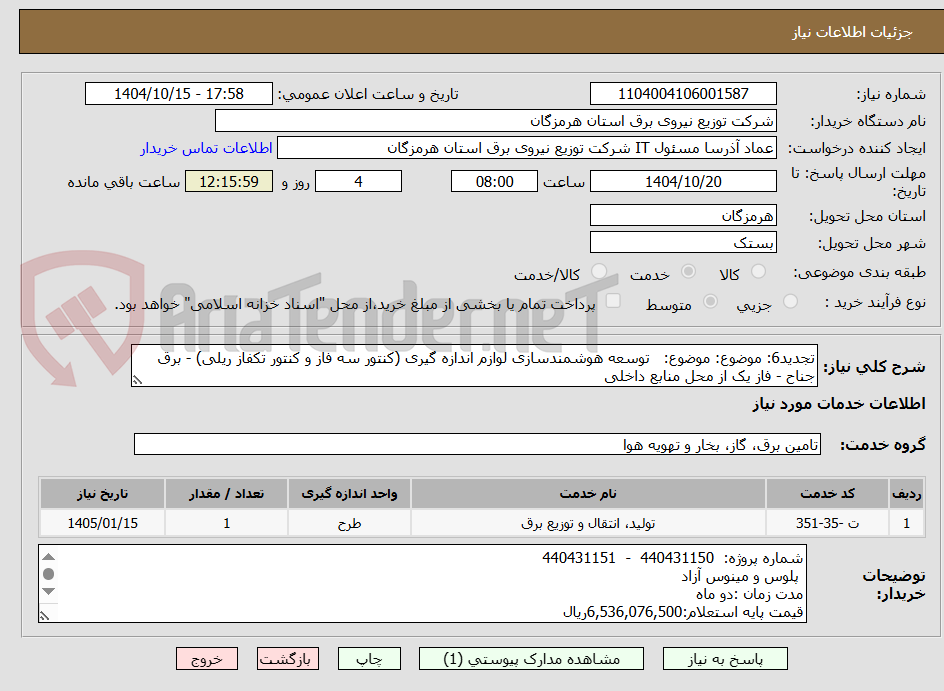
Task: Click table header 'کد خدمت'
Action: pos(827,494)
